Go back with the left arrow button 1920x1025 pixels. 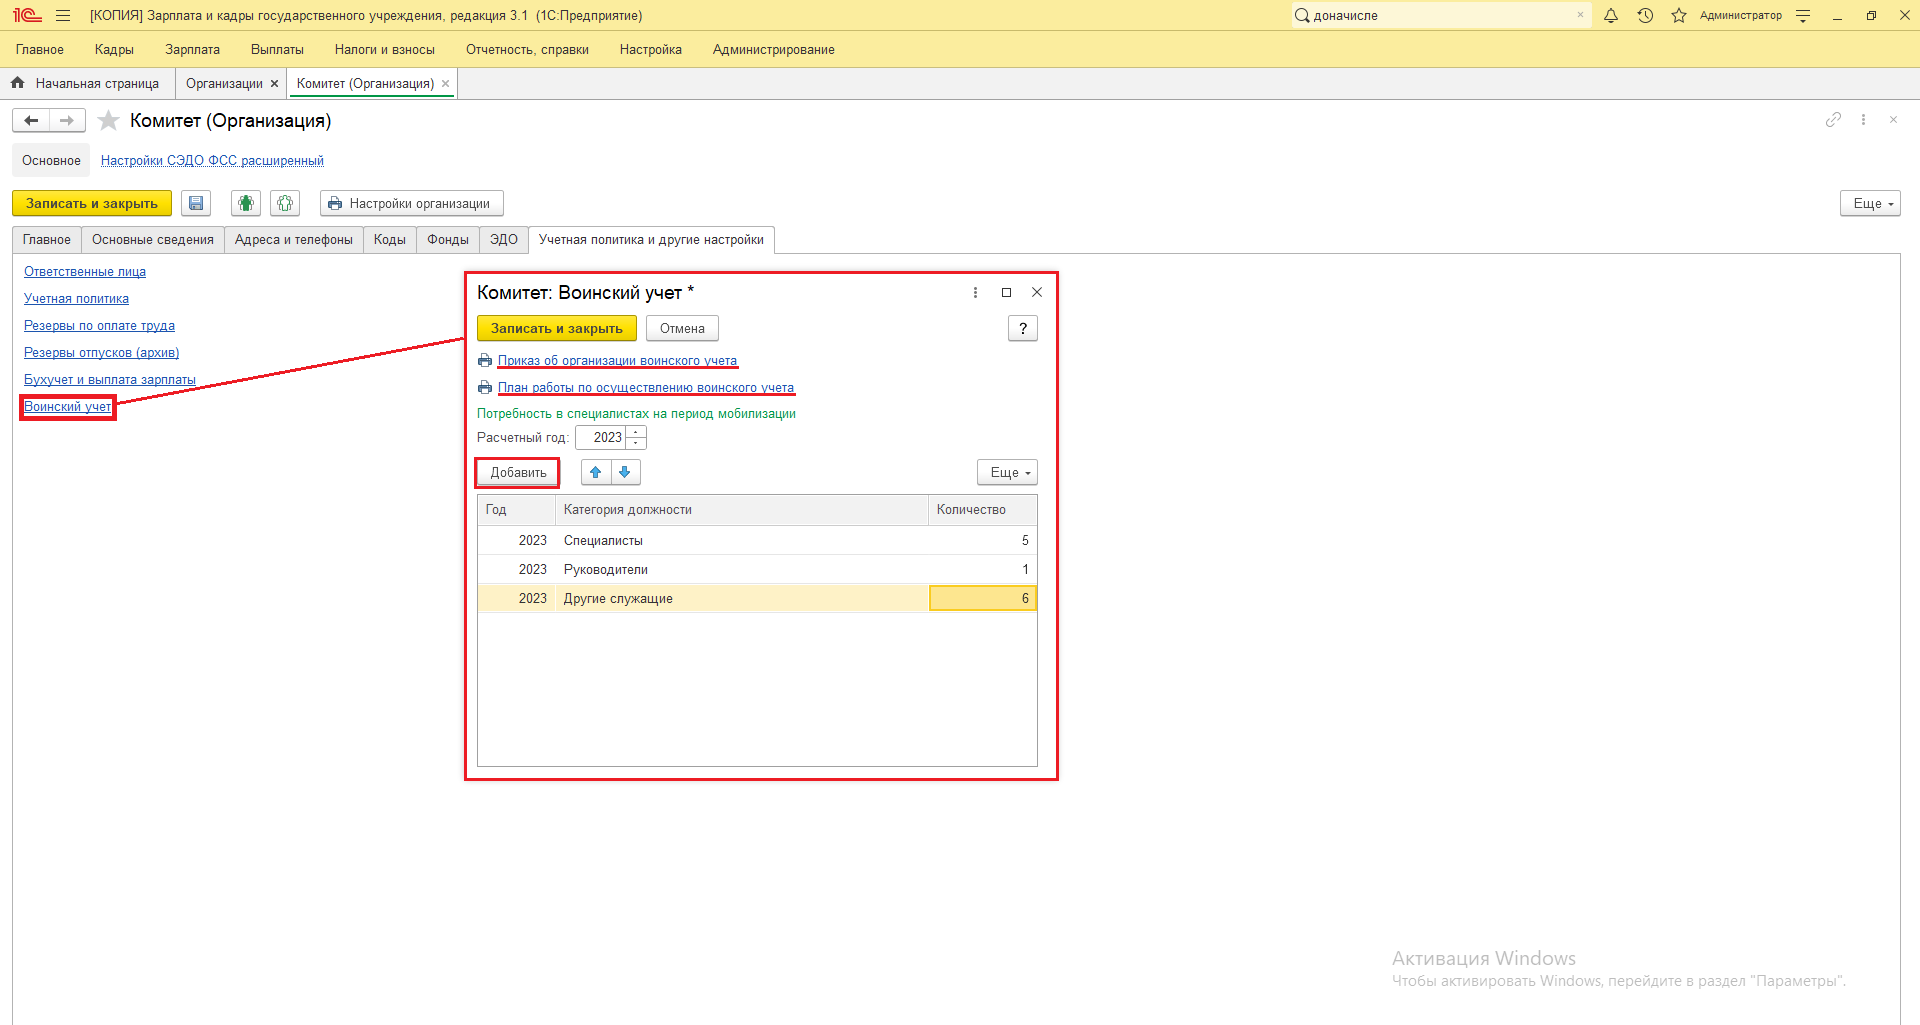tap(31, 121)
